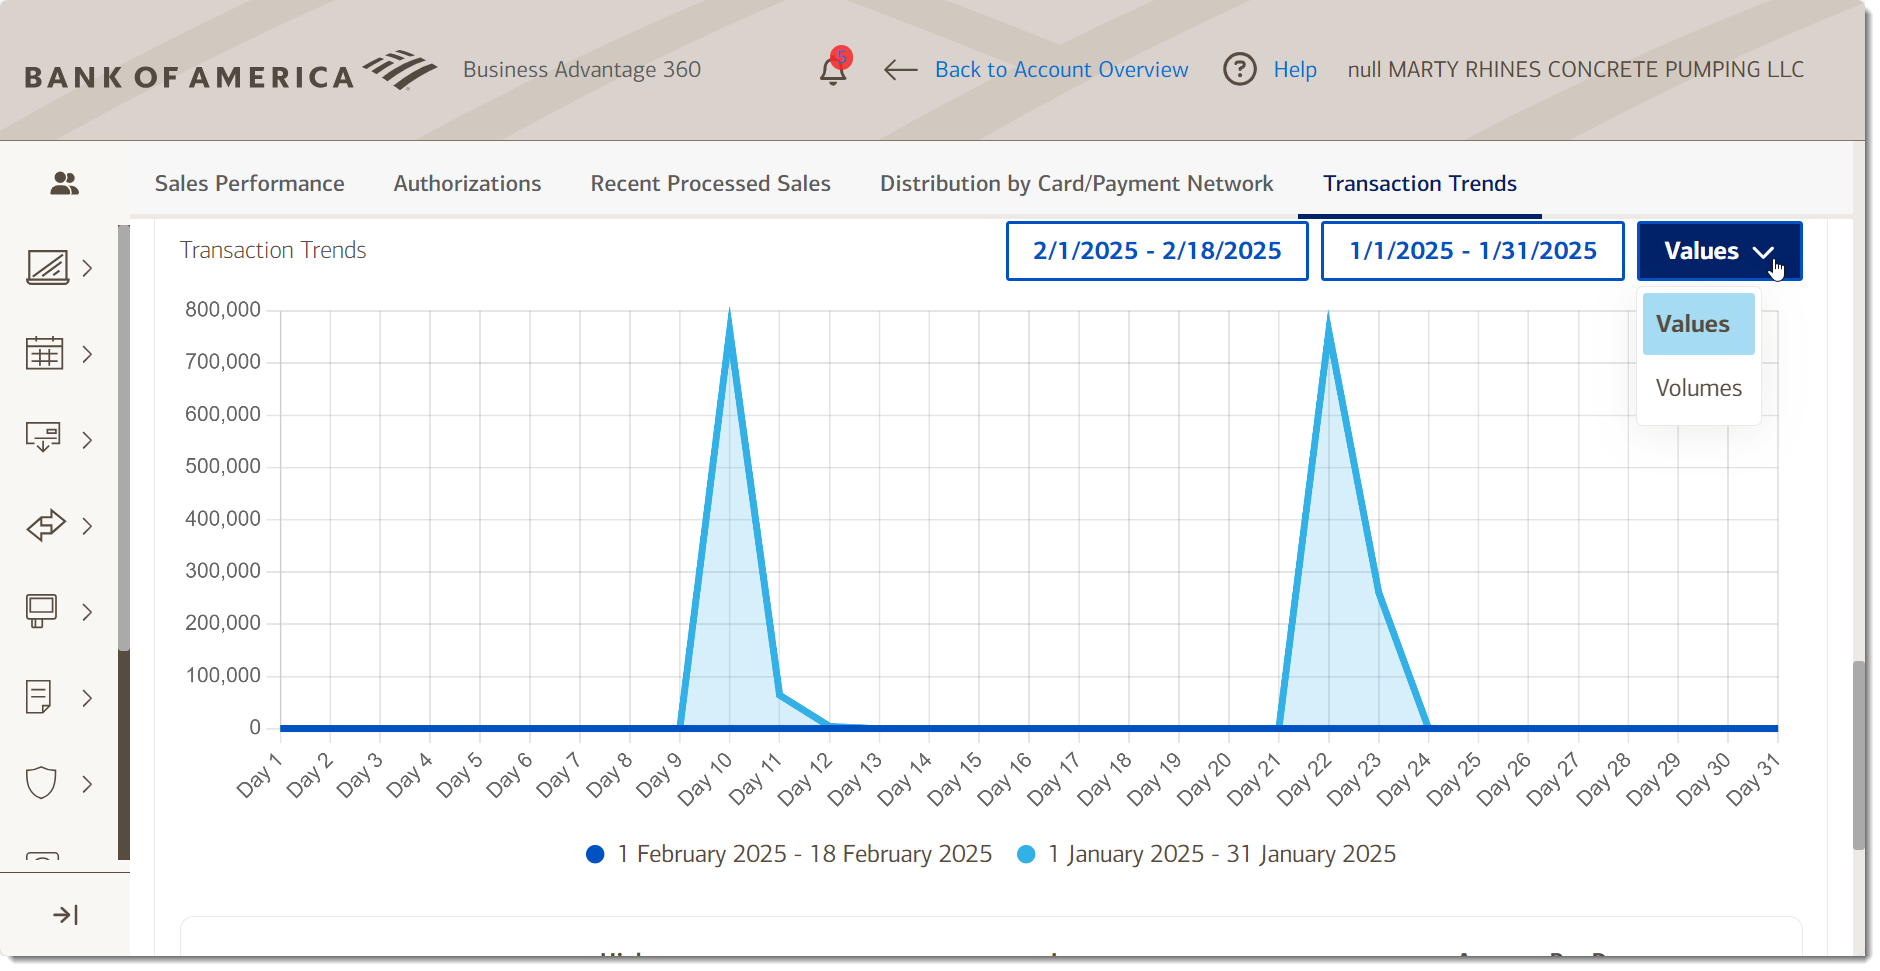The image size is (1880, 971).
Task: Open the Values dropdown button
Action: (x=1717, y=251)
